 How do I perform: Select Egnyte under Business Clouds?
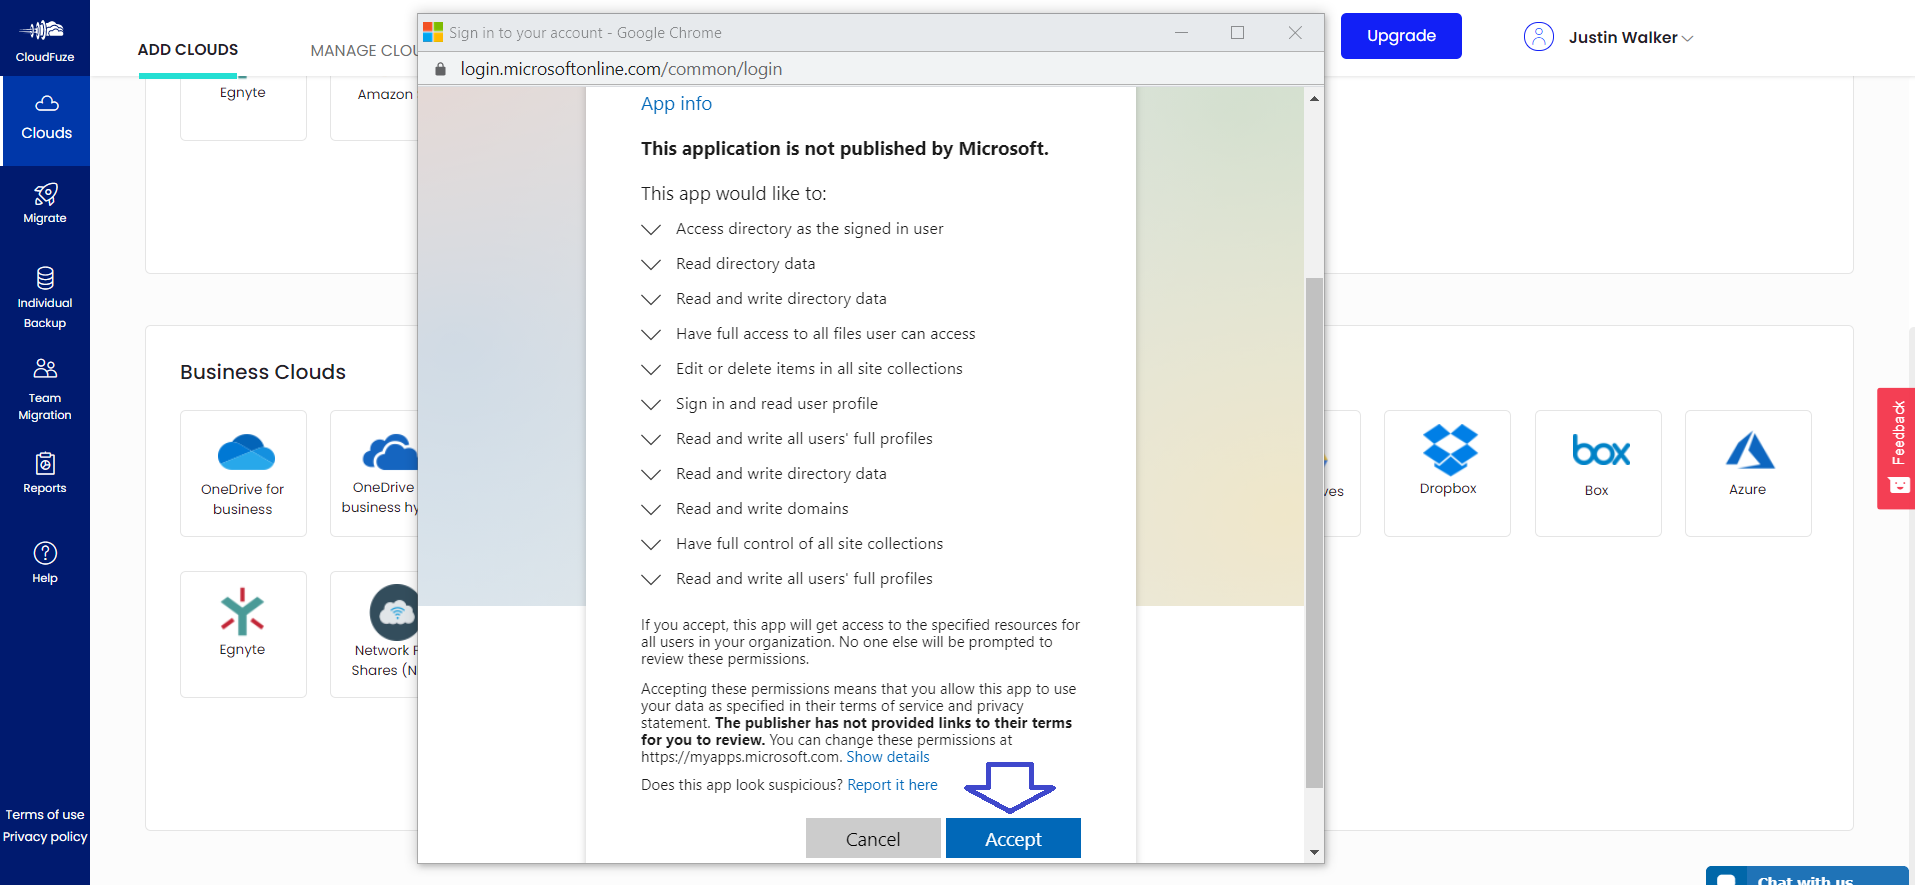coord(243,634)
